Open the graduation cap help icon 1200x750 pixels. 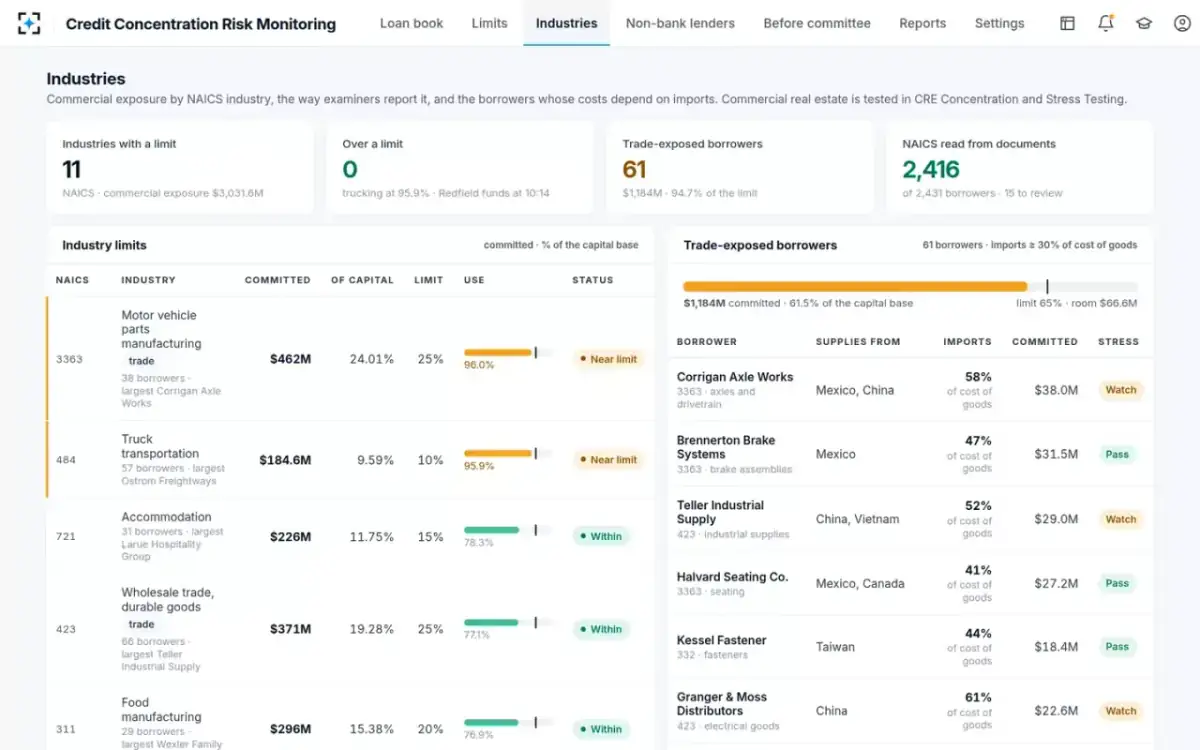pos(1144,23)
